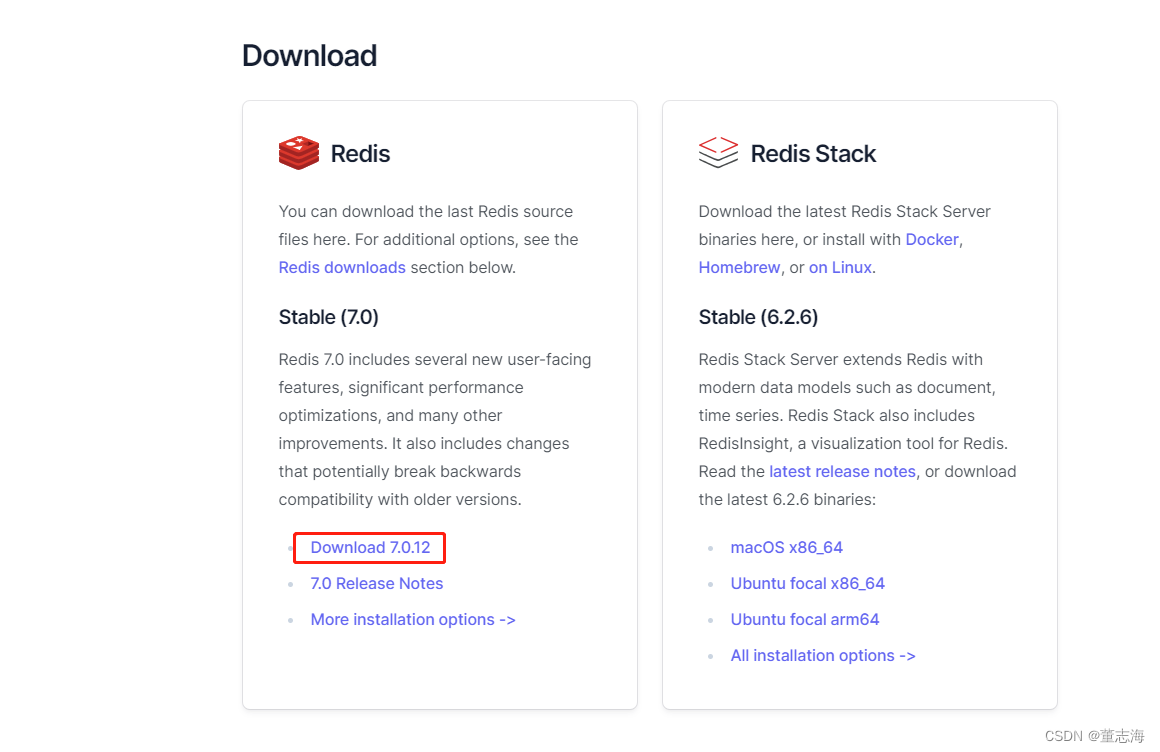
Task: Click the CSDN @董志海 watermark text
Action: [1095, 735]
